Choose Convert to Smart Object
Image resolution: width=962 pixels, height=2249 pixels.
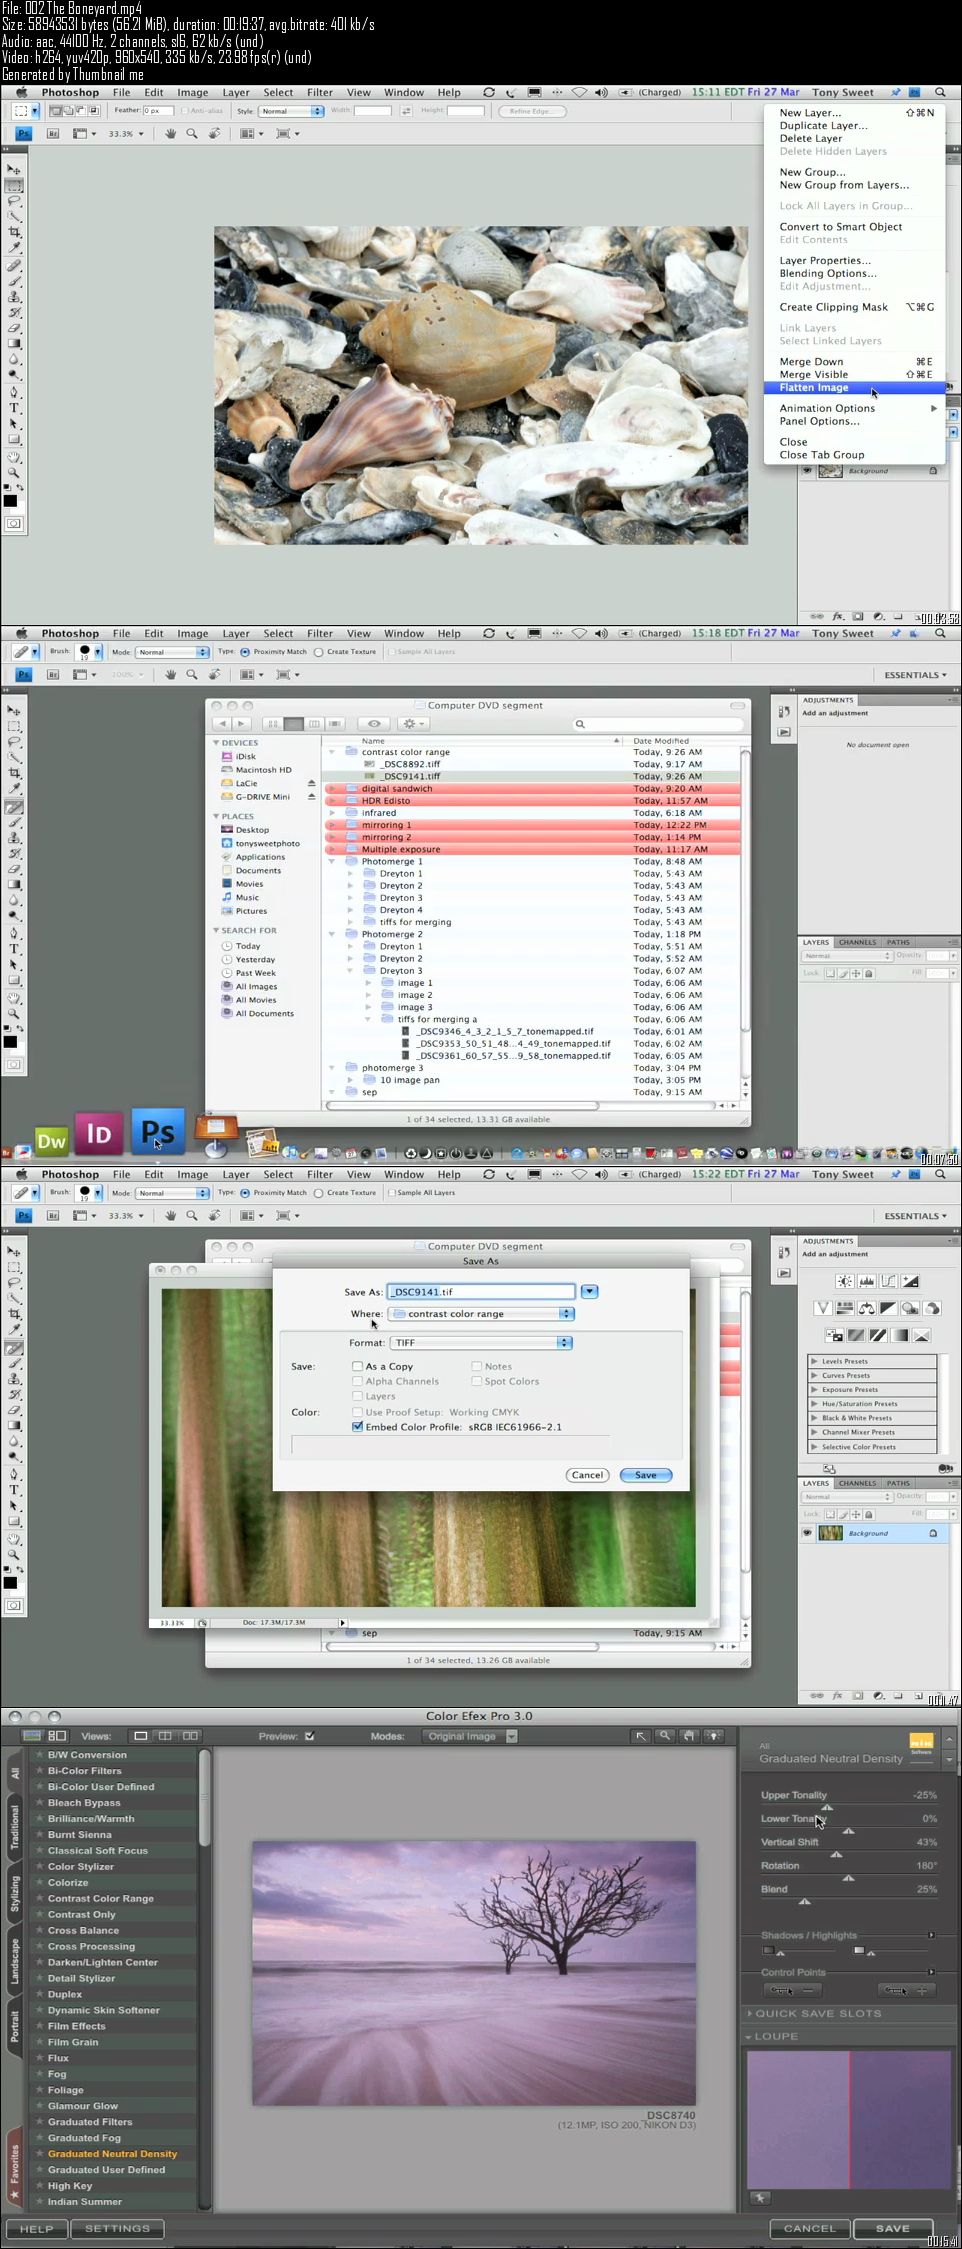click(x=854, y=227)
